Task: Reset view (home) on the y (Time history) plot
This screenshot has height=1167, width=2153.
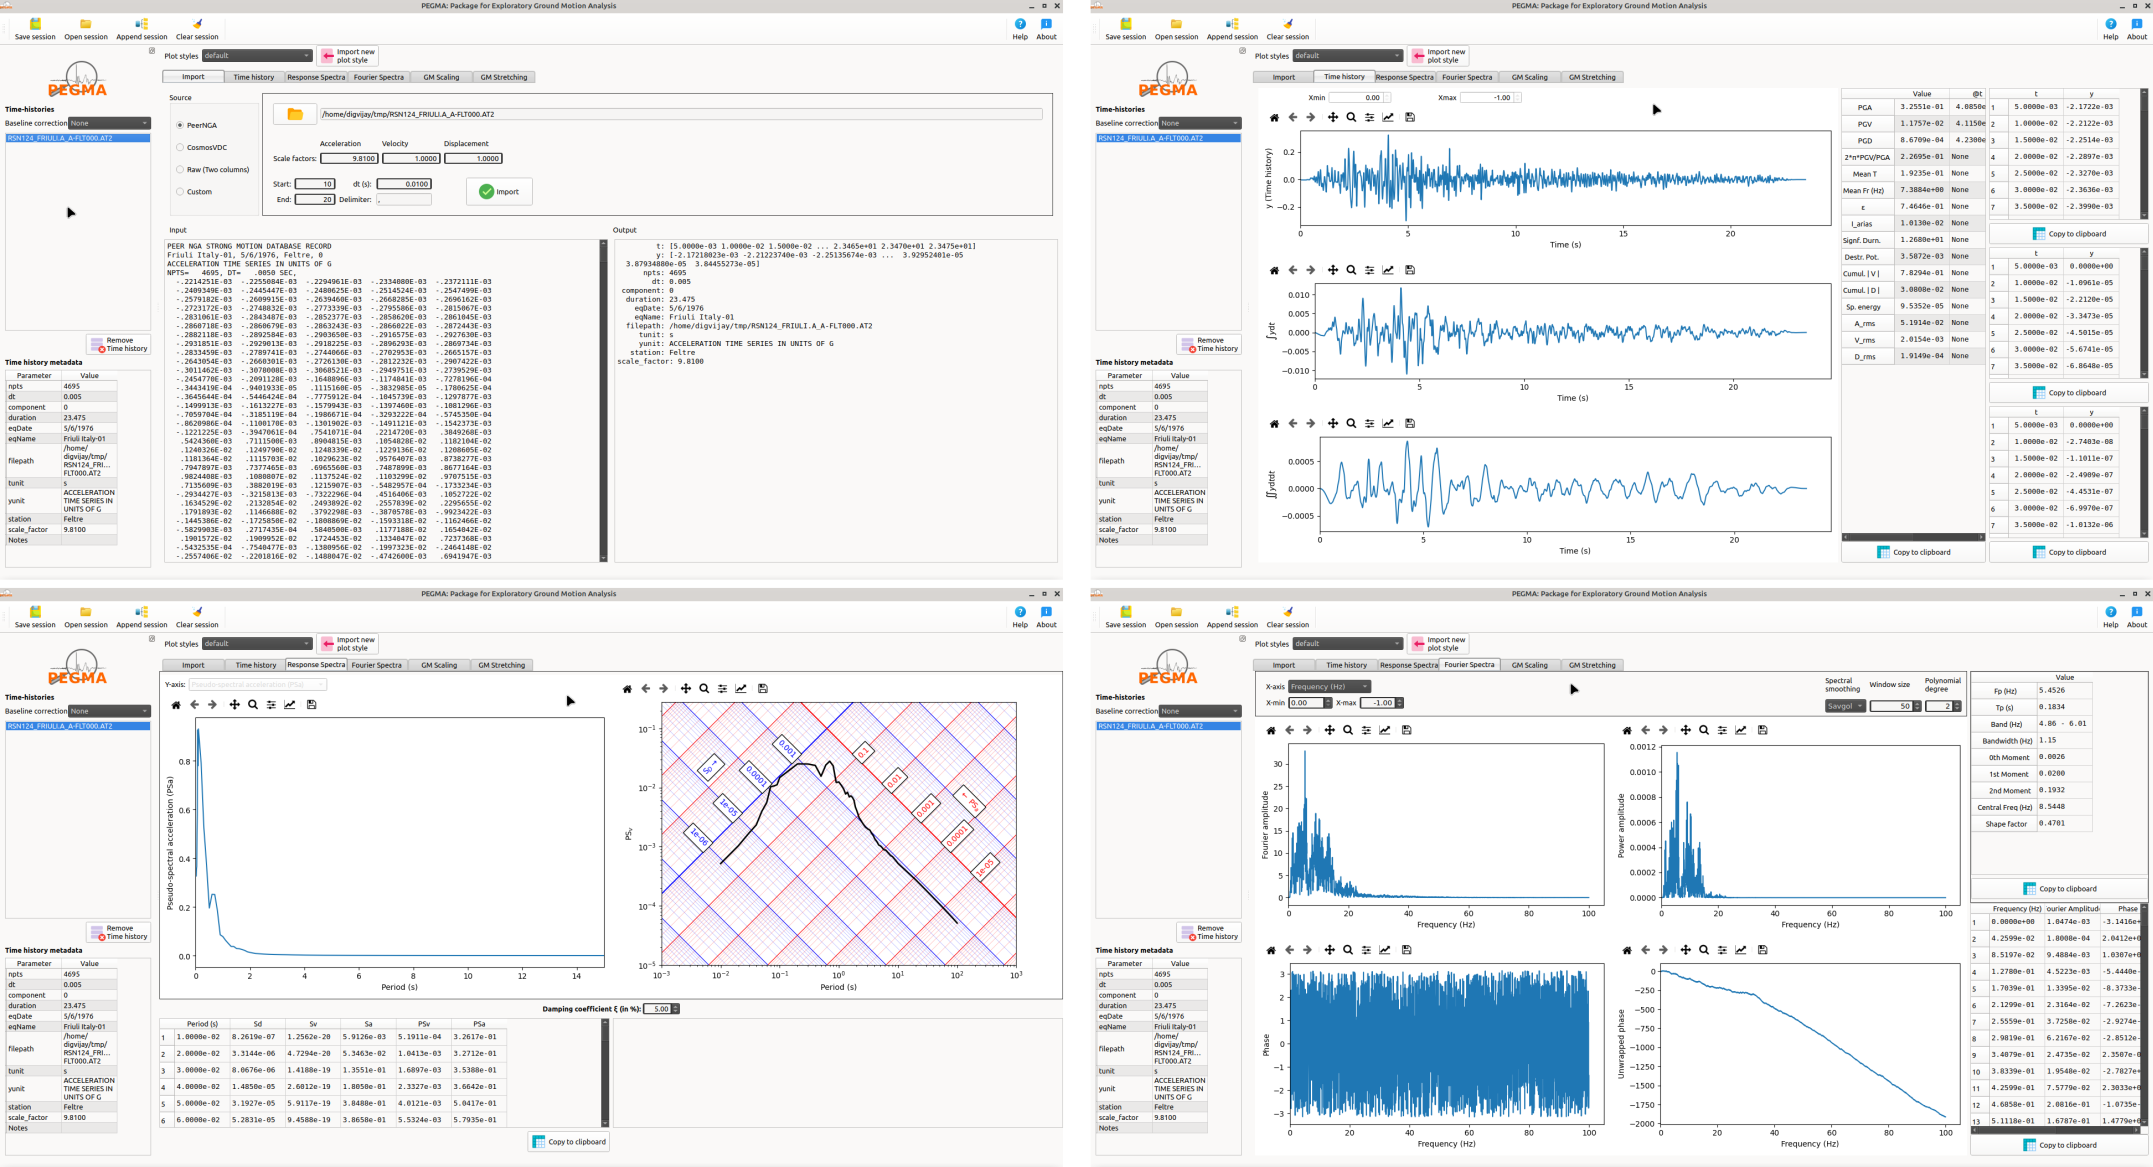Action: point(1274,117)
